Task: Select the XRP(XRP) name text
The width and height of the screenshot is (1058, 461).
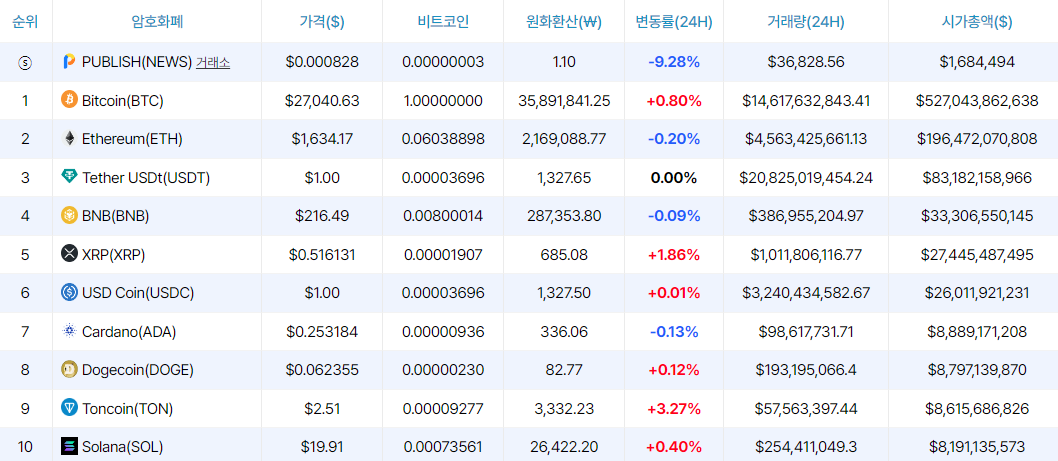Action: tap(113, 254)
